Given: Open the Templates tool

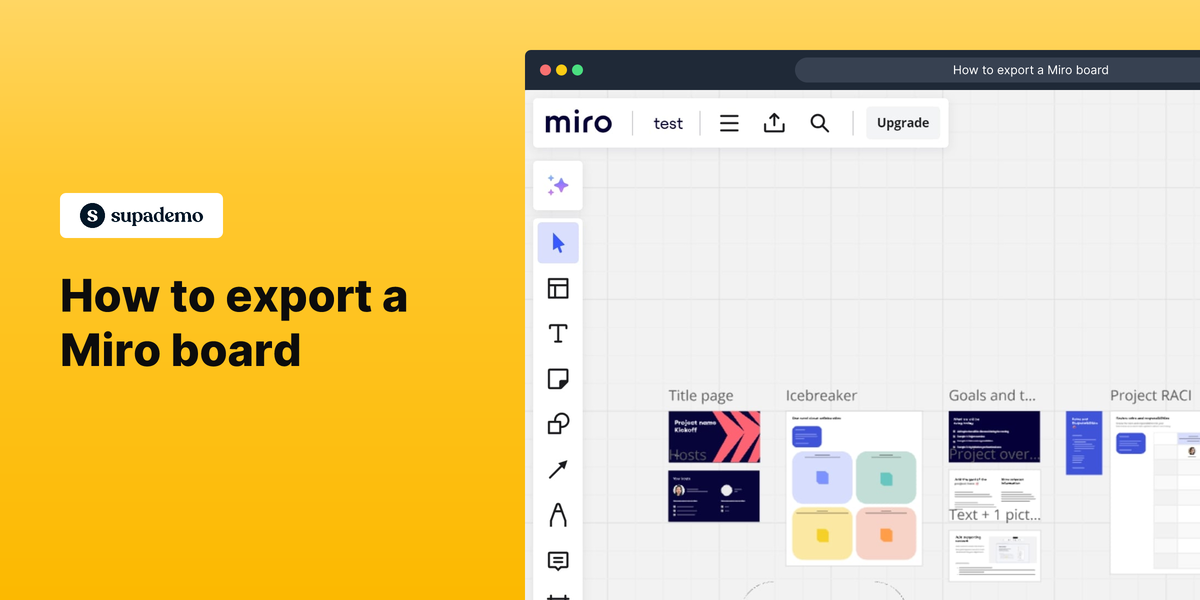Looking at the screenshot, I should tap(558, 289).
